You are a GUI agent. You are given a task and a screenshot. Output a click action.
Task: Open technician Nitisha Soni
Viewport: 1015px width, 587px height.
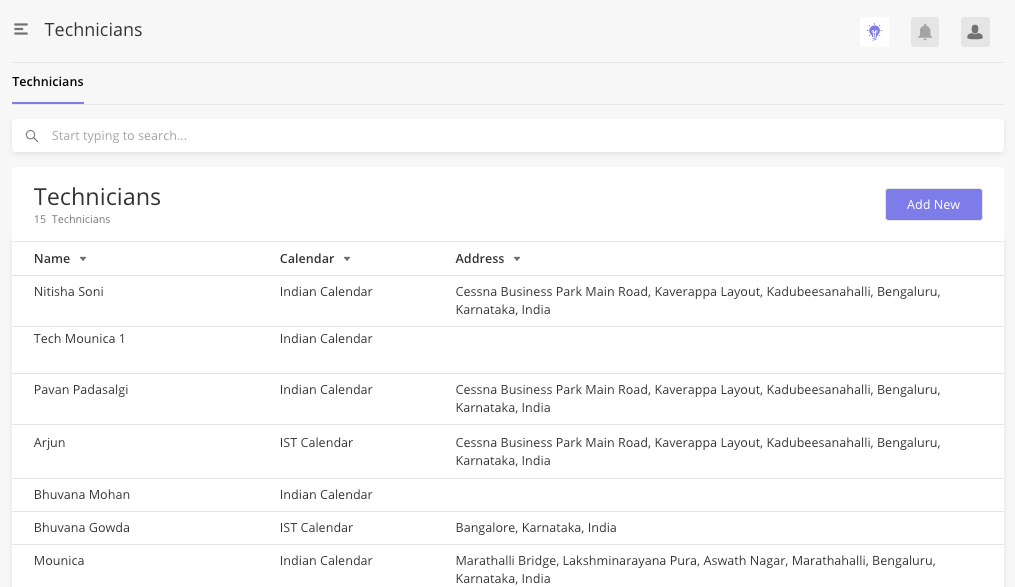point(508,301)
